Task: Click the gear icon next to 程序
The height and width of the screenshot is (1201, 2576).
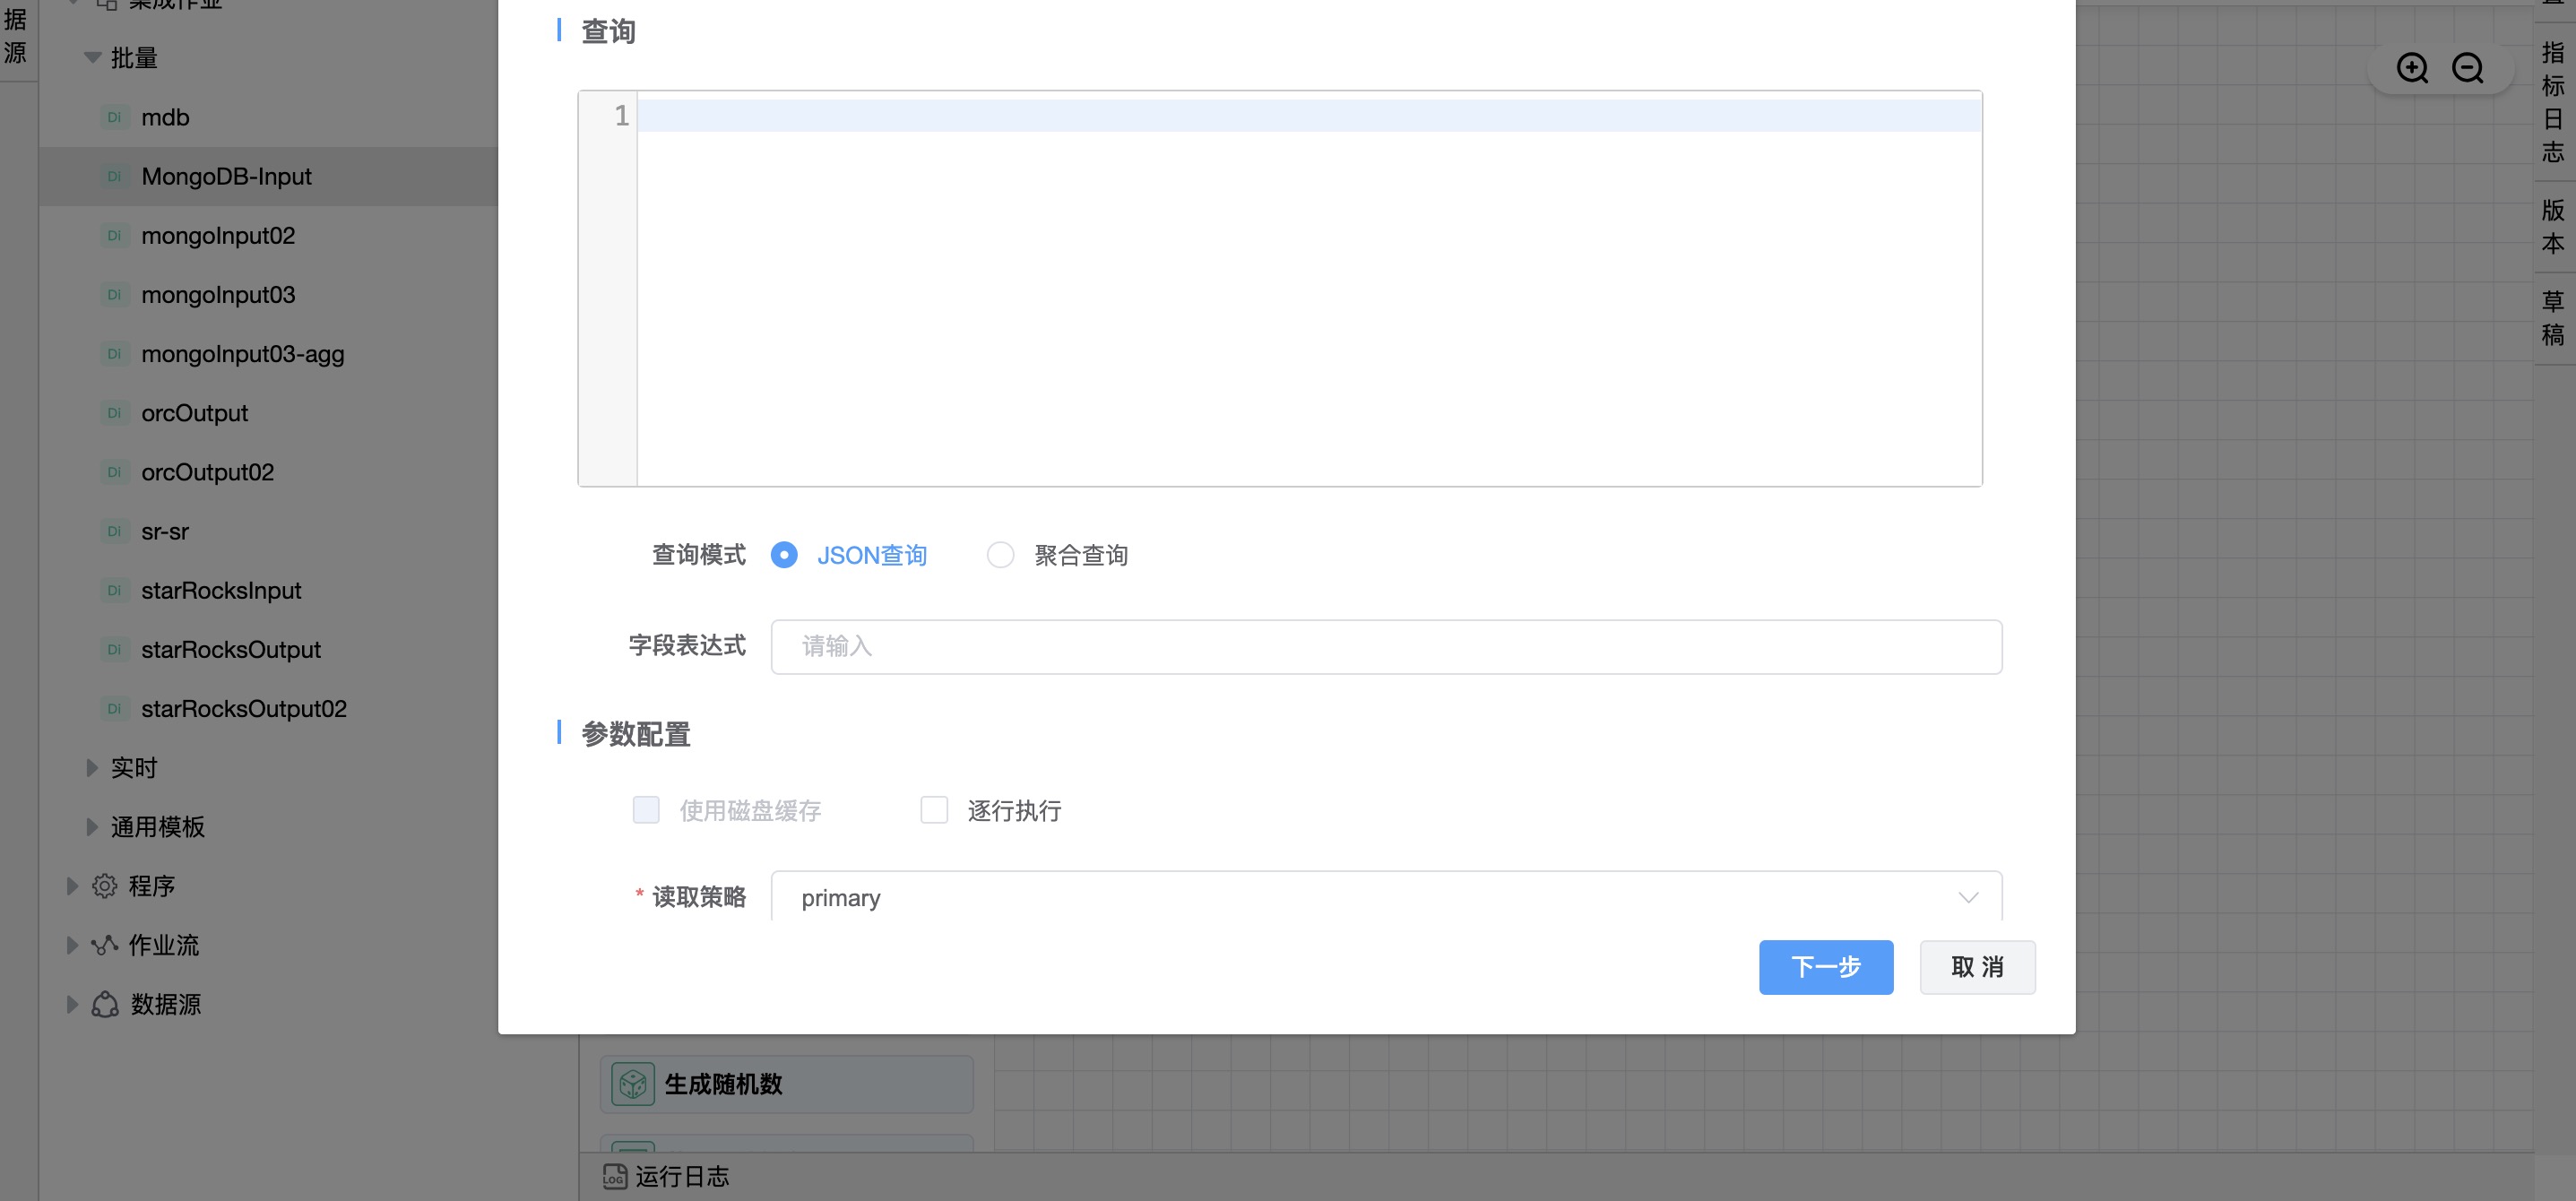Action: point(104,886)
